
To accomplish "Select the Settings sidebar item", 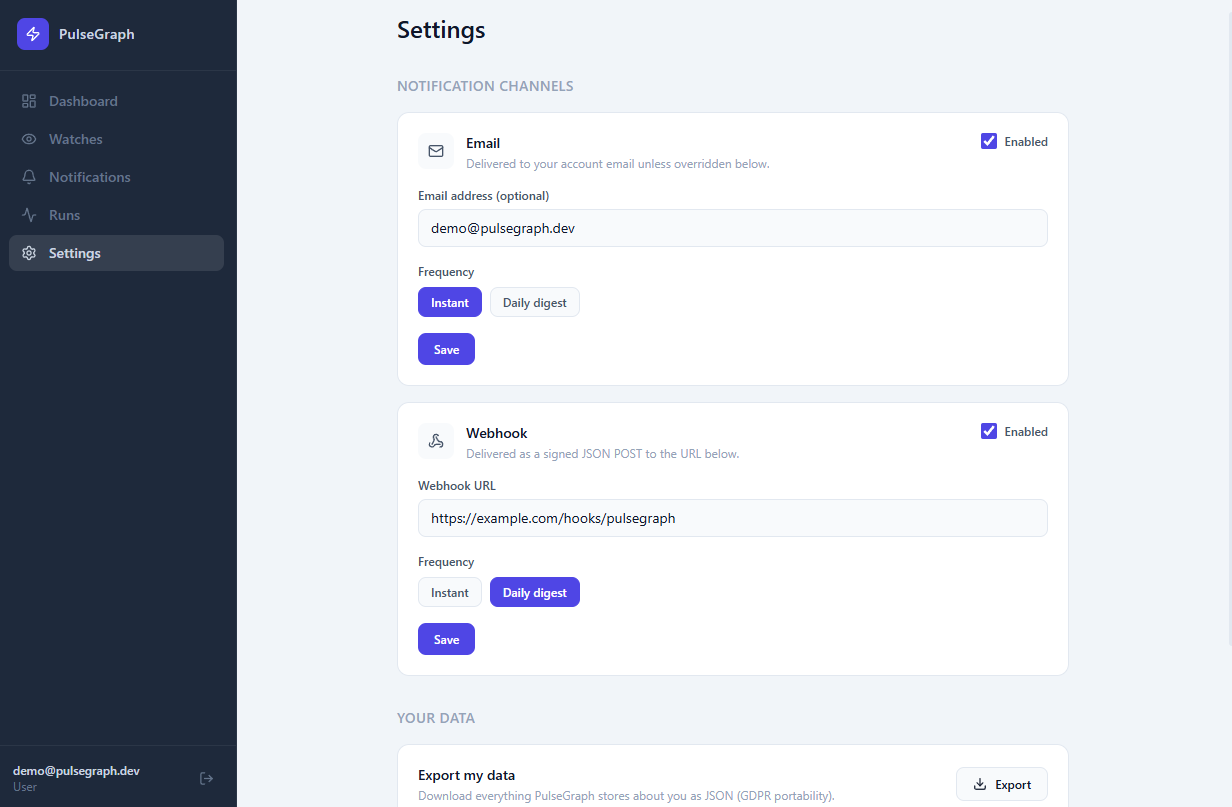I will click(x=116, y=253).
